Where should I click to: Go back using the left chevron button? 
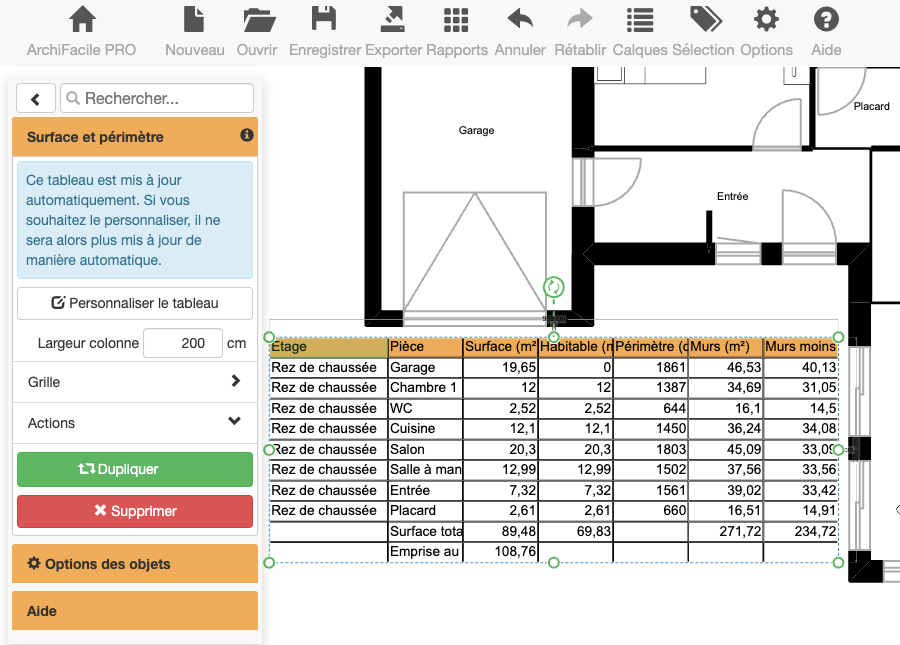pos(36,98)
